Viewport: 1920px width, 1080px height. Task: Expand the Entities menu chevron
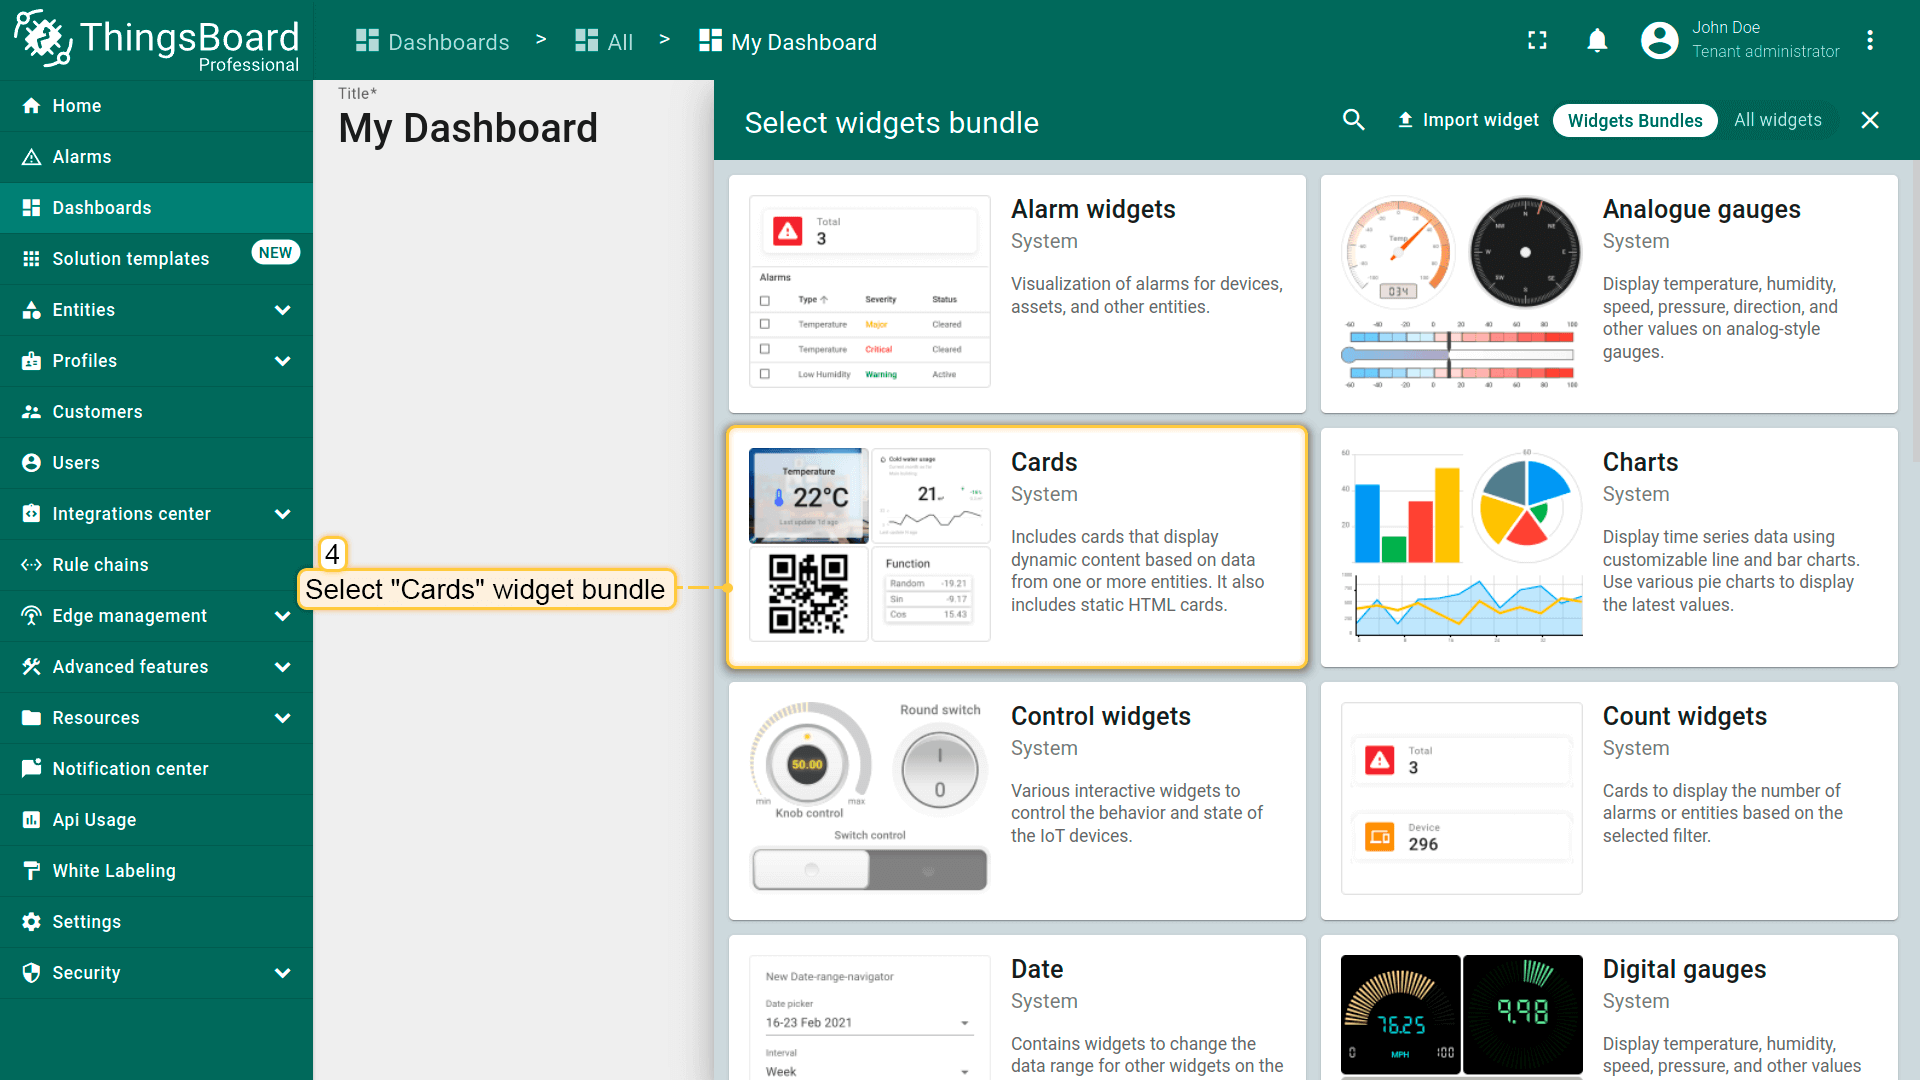tap(282, 310)
